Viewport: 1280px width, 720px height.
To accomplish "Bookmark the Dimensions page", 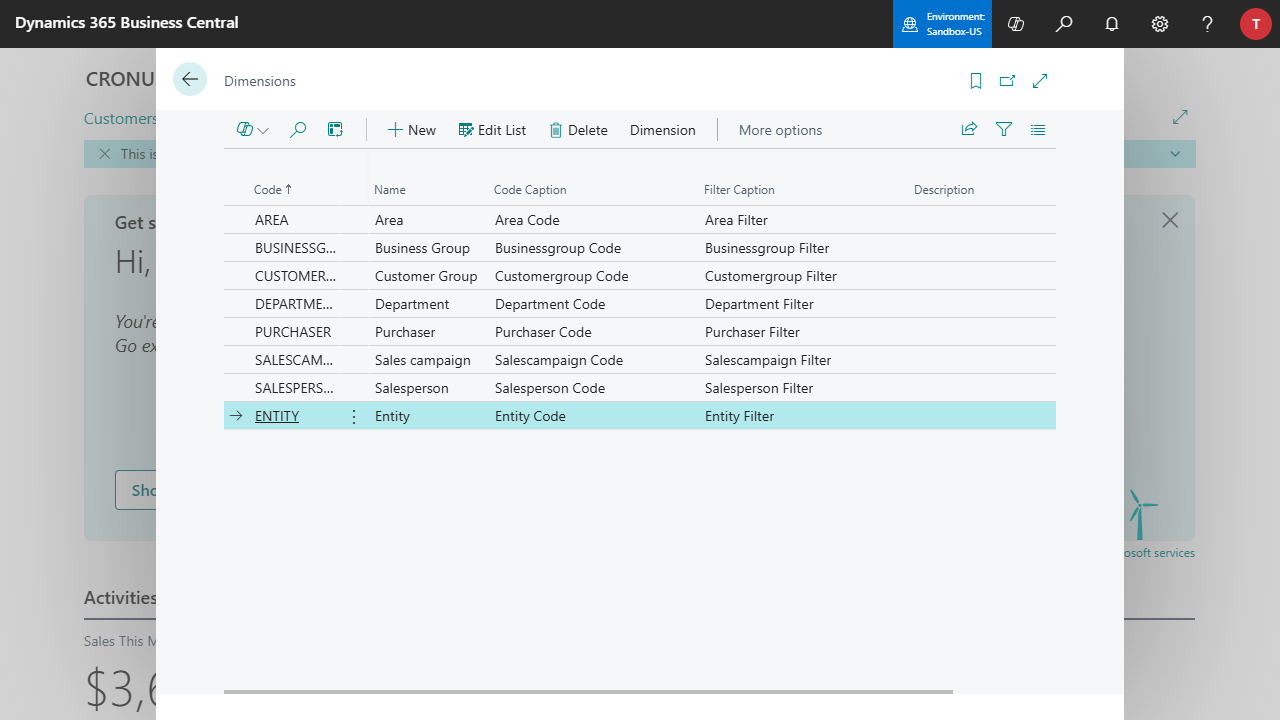I will pyautogui.click(x=976, y=81).
